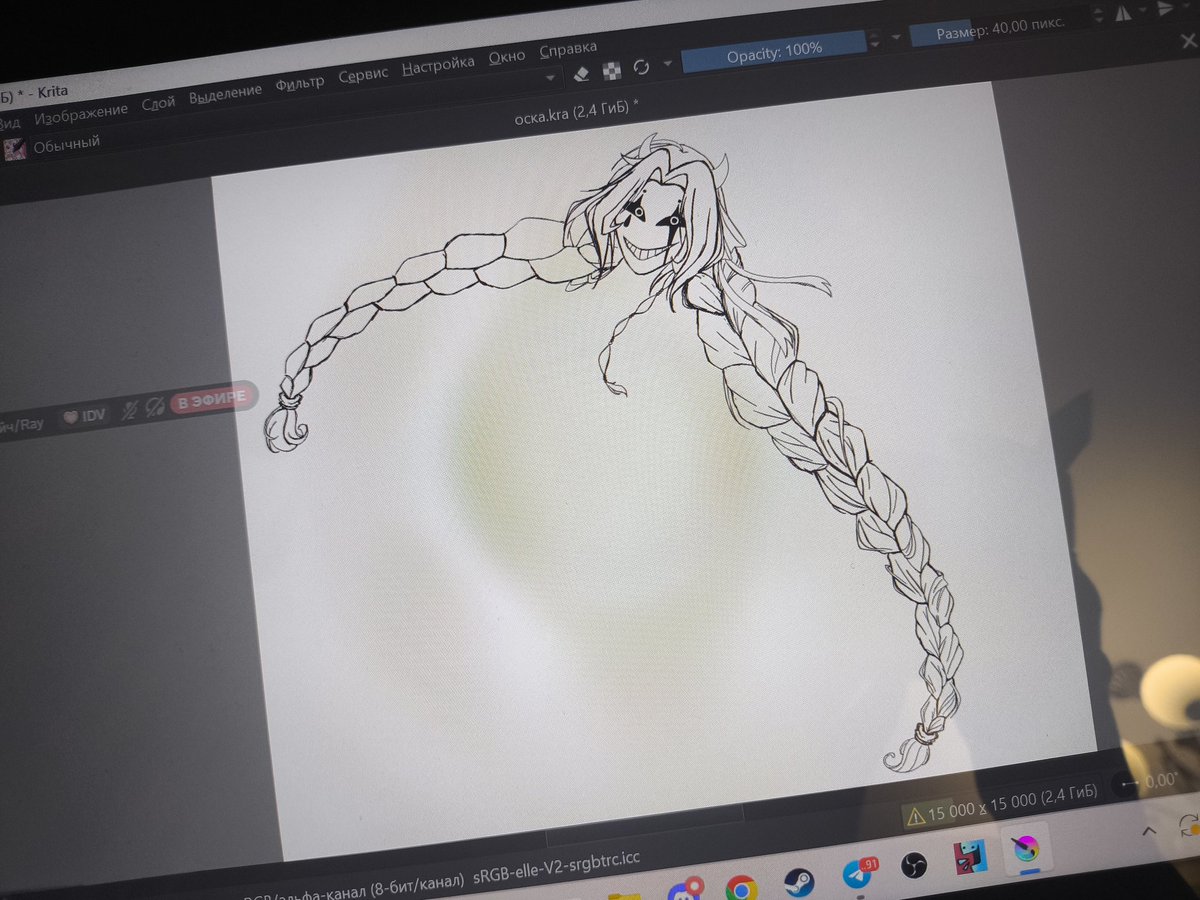Toggle preserve alpha checkerboard icon

(611, 70)
